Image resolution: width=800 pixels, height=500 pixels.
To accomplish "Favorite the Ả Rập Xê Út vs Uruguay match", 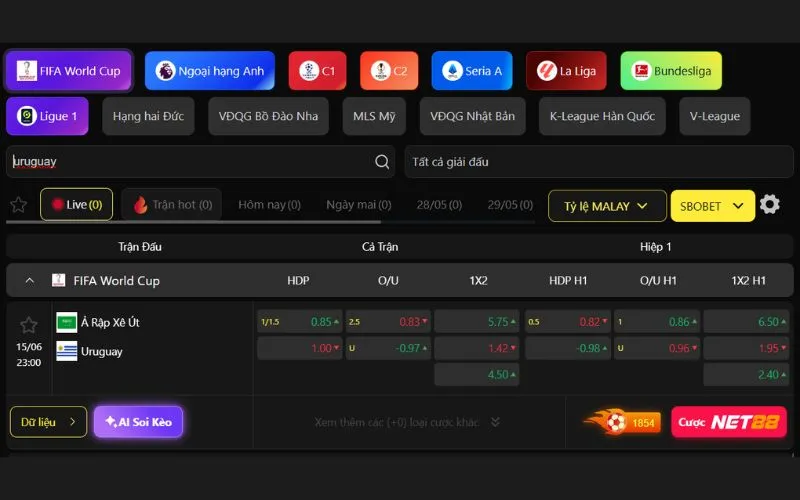I will click(29, 325).
